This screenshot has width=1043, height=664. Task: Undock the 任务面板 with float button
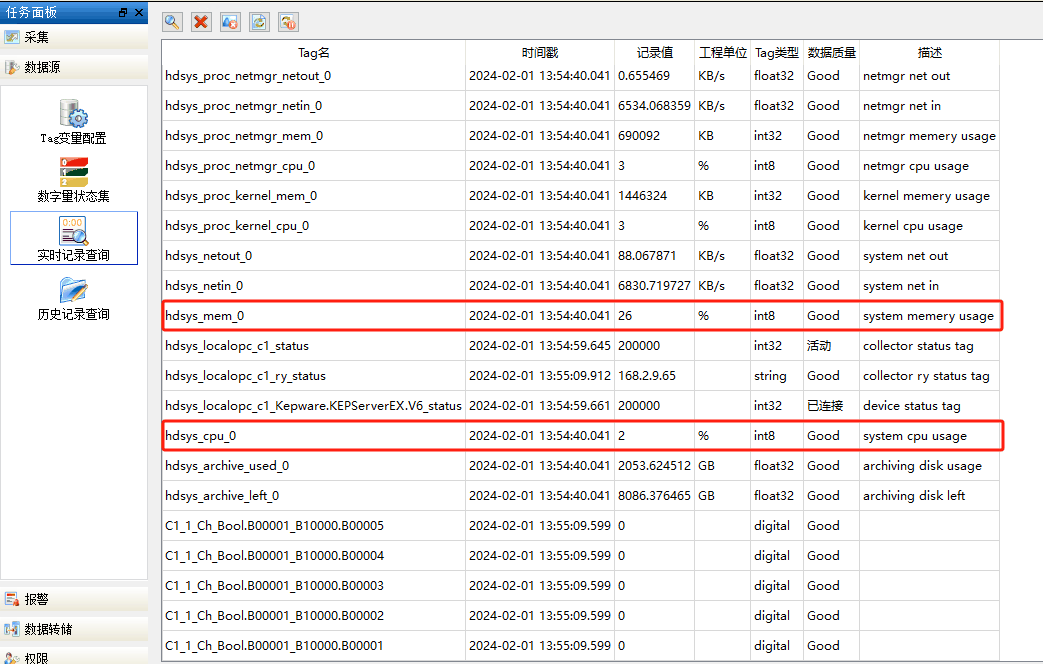tap(123, 13)
